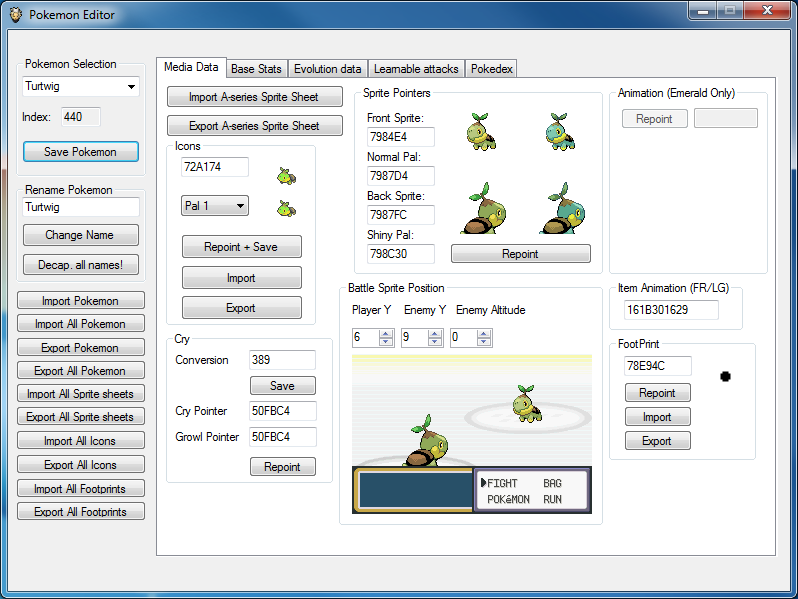The height and width of the screenshot is (599, 798).
Task: Click the Back Sprite pointer field
Action: click(x=401, y=215)
